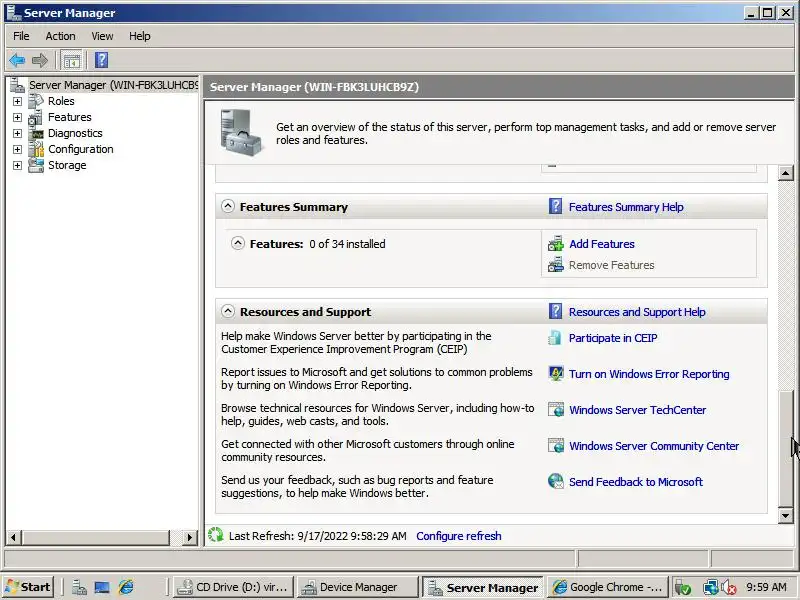Viewport: 800px width, 600px height.
Task: Click the Features icon in tree
Action: 36,117
